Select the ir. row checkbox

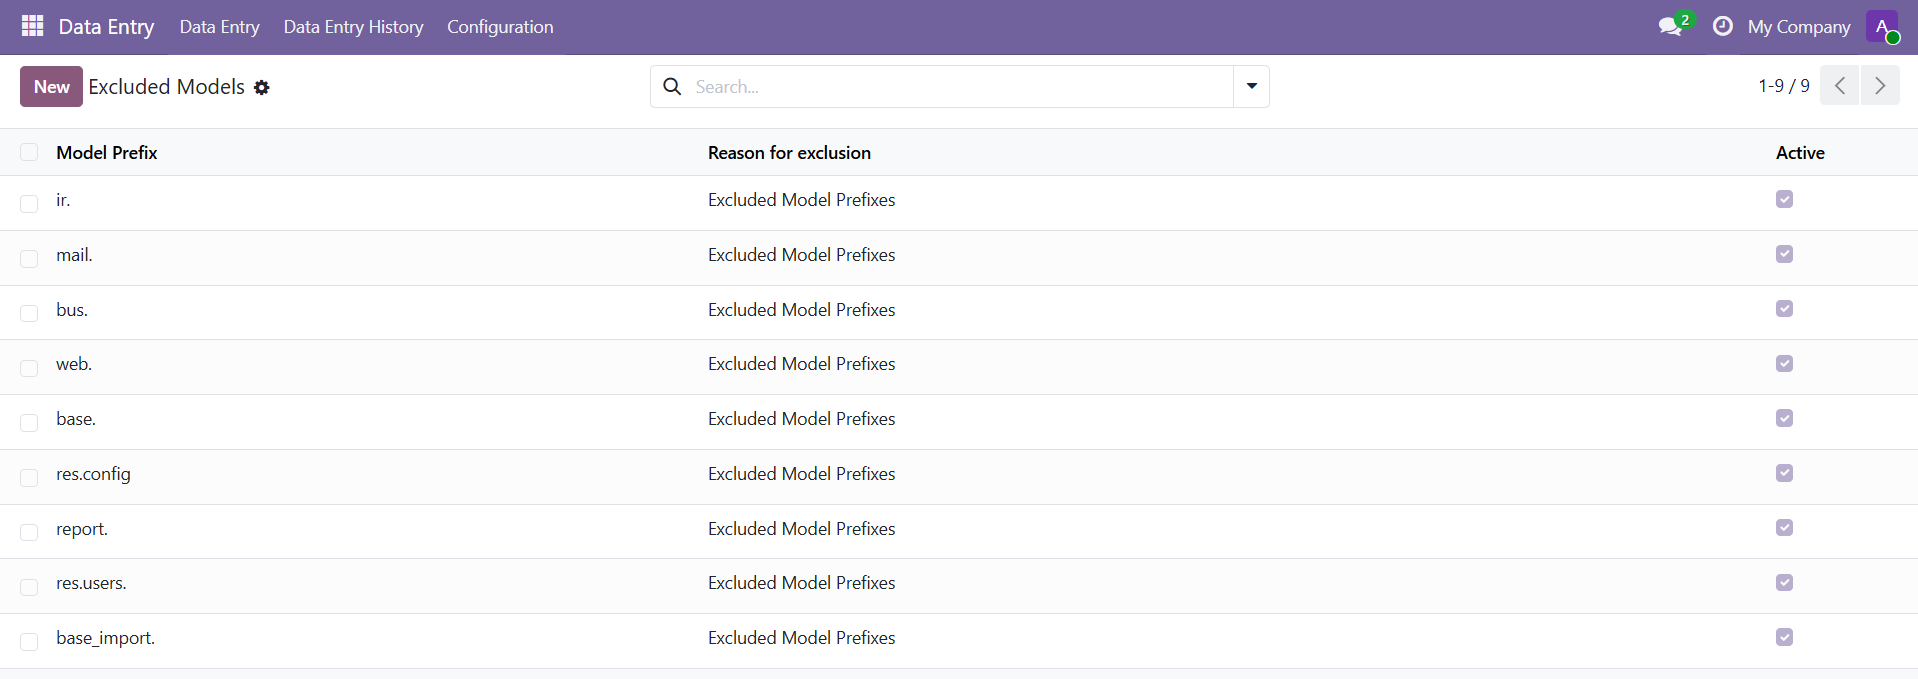point(29,203)
